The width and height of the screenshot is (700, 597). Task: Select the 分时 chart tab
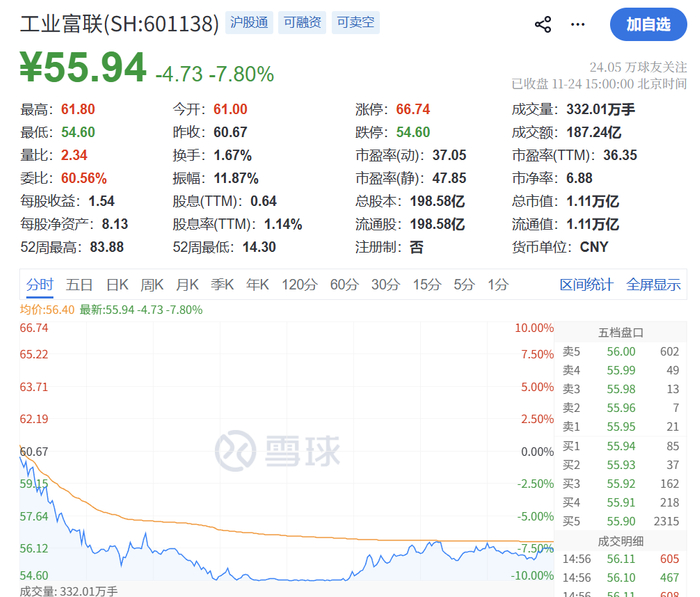(40, 284)
